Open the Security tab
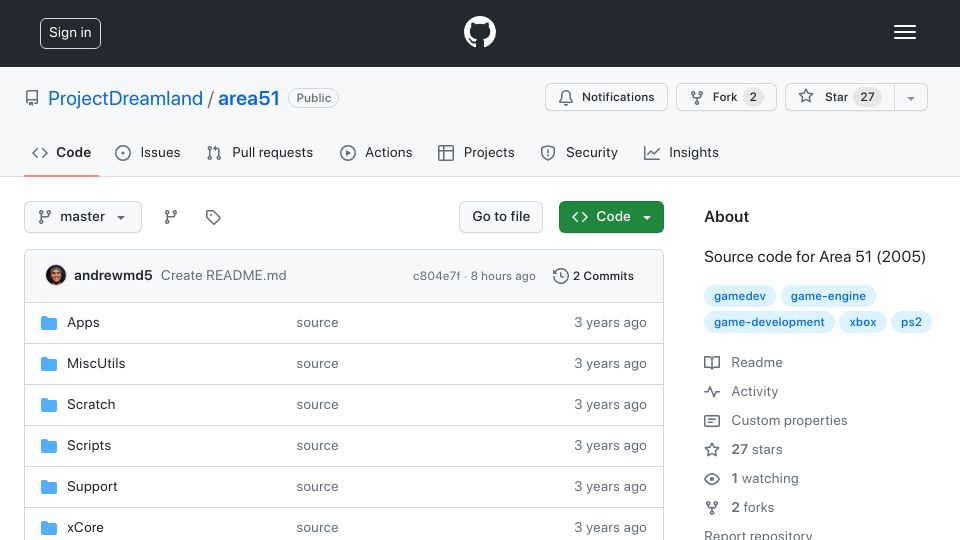Screen dimensions: 960x540 pos(579,152)
